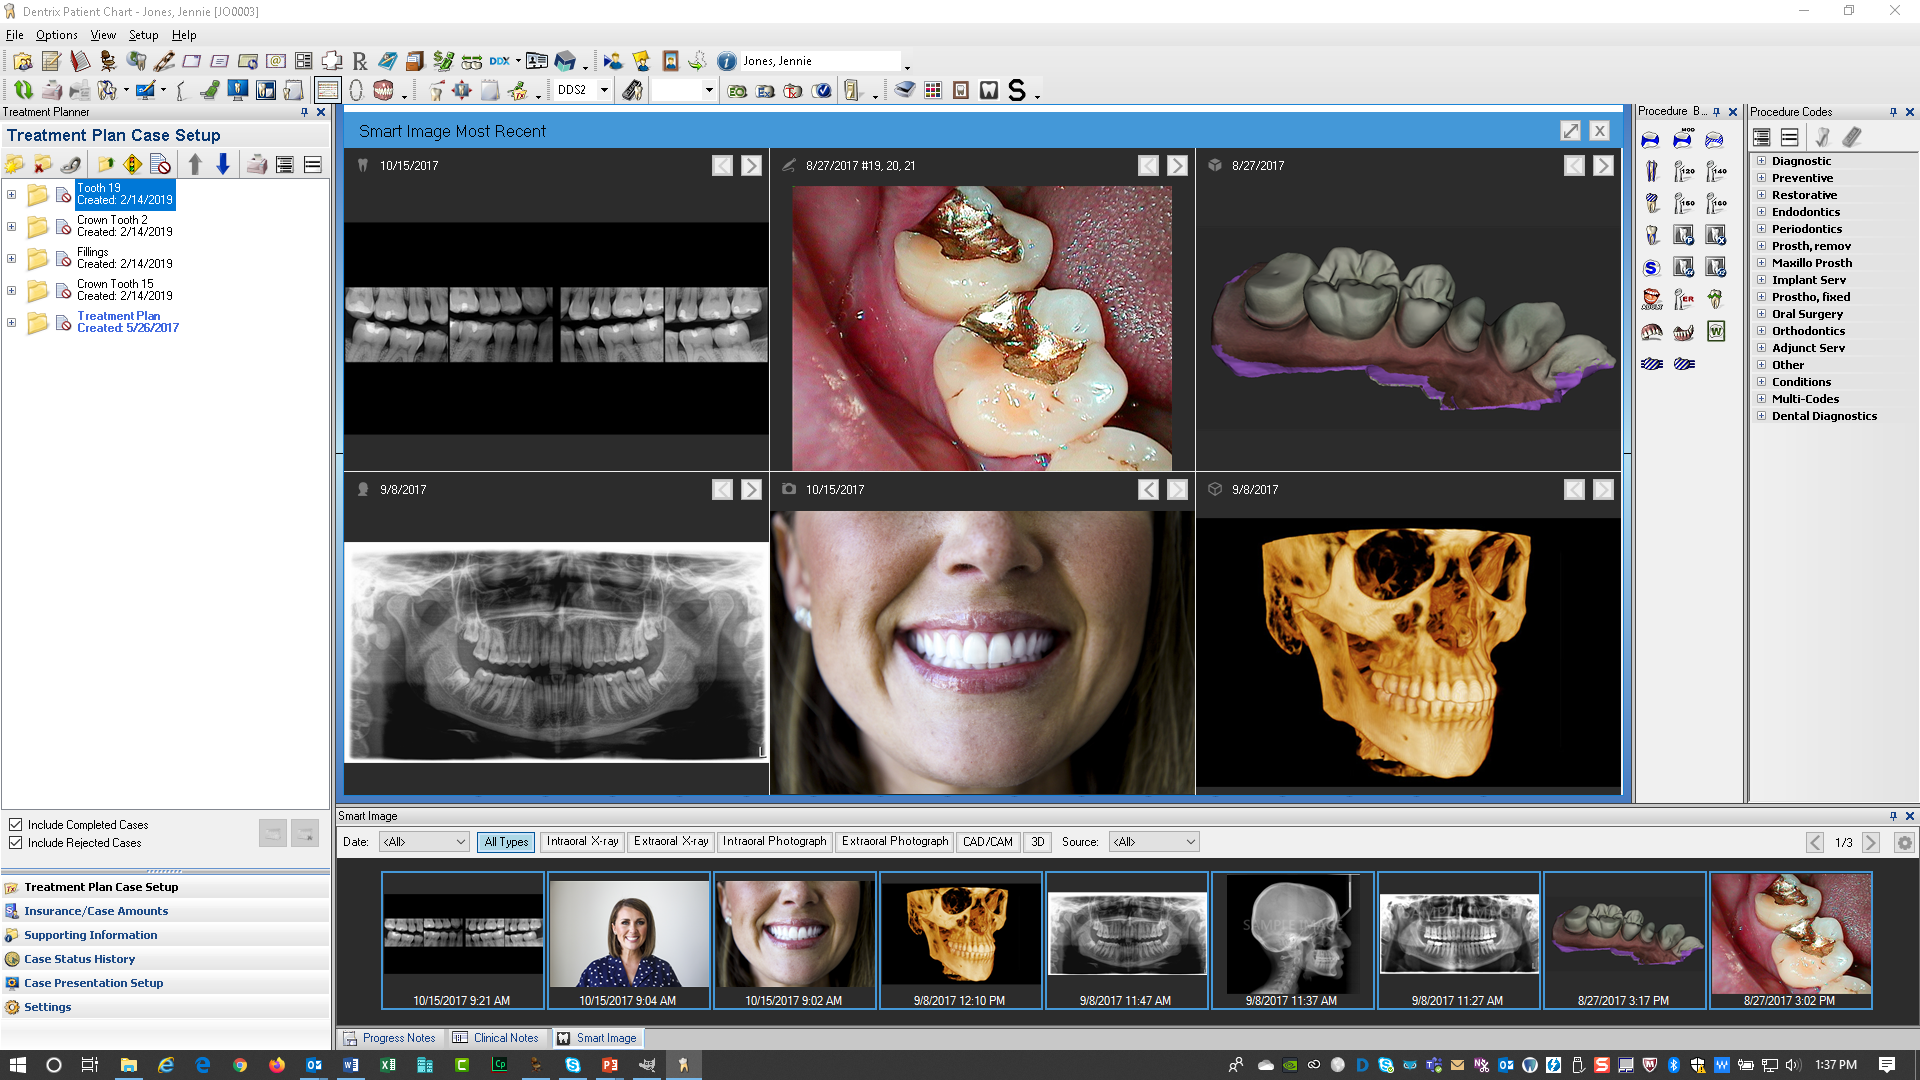Expand the Restorative category in Procedure Codes
1920x1080 pixels.
tap(1762, 194)
